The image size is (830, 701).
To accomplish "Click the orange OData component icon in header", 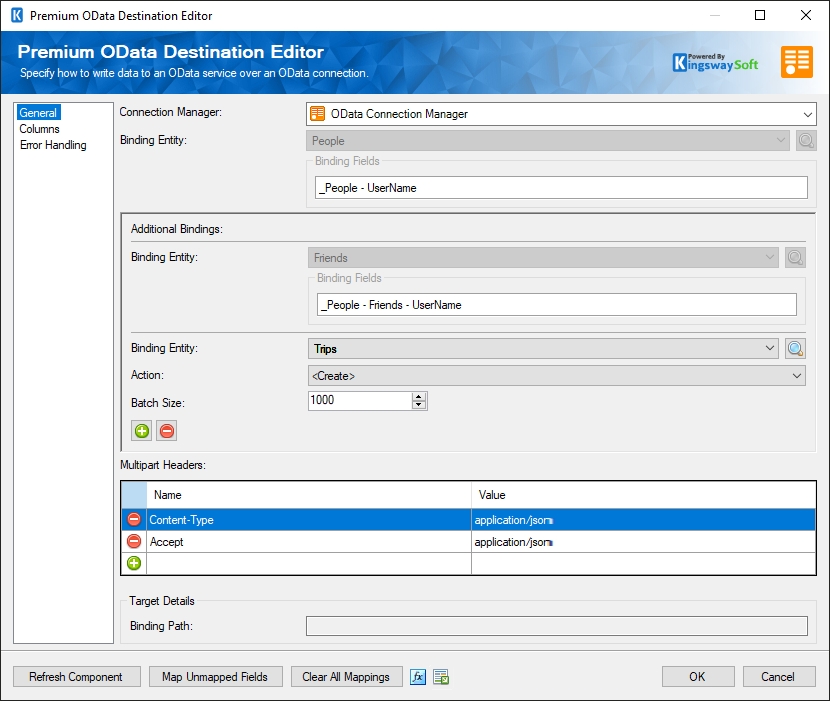I will (x=797, y=62).
